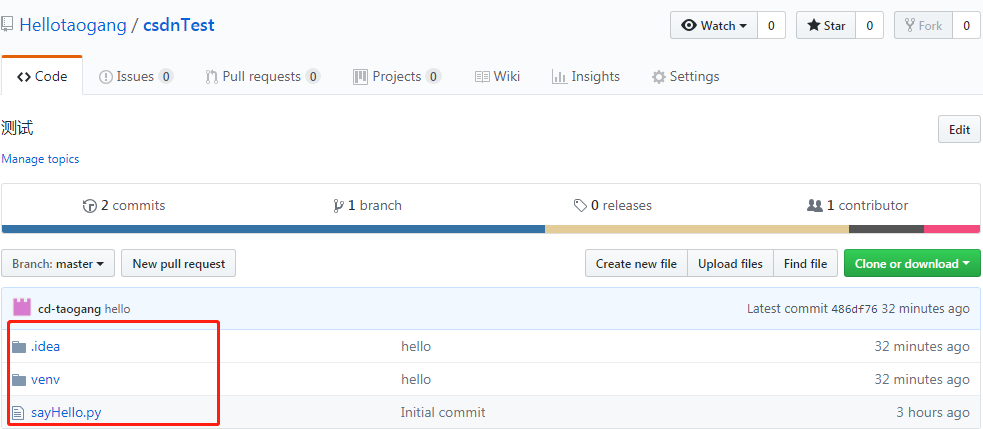Screen dimensions: 983x429
Task: View the 1 branch link
Action: pyautogui.click(x=367, y=206)
